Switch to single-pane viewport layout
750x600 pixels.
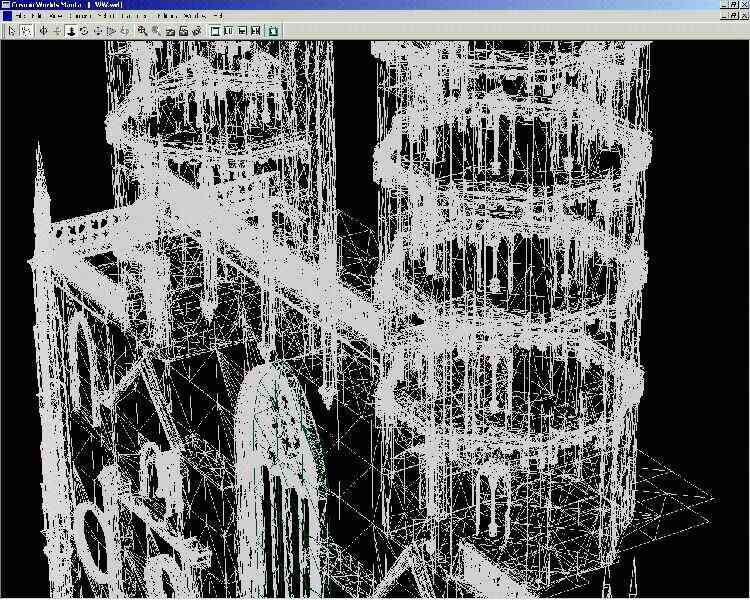point(215,31)
